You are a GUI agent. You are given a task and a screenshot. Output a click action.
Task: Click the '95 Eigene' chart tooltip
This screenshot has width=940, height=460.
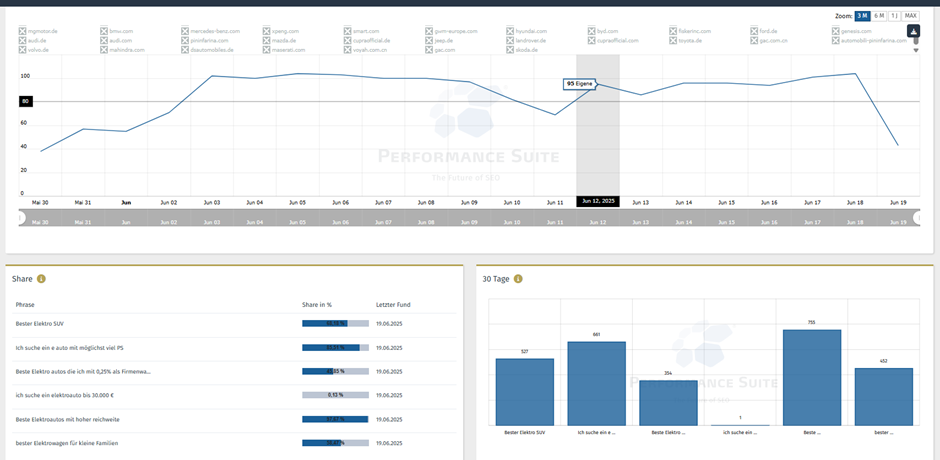[580, 84]
